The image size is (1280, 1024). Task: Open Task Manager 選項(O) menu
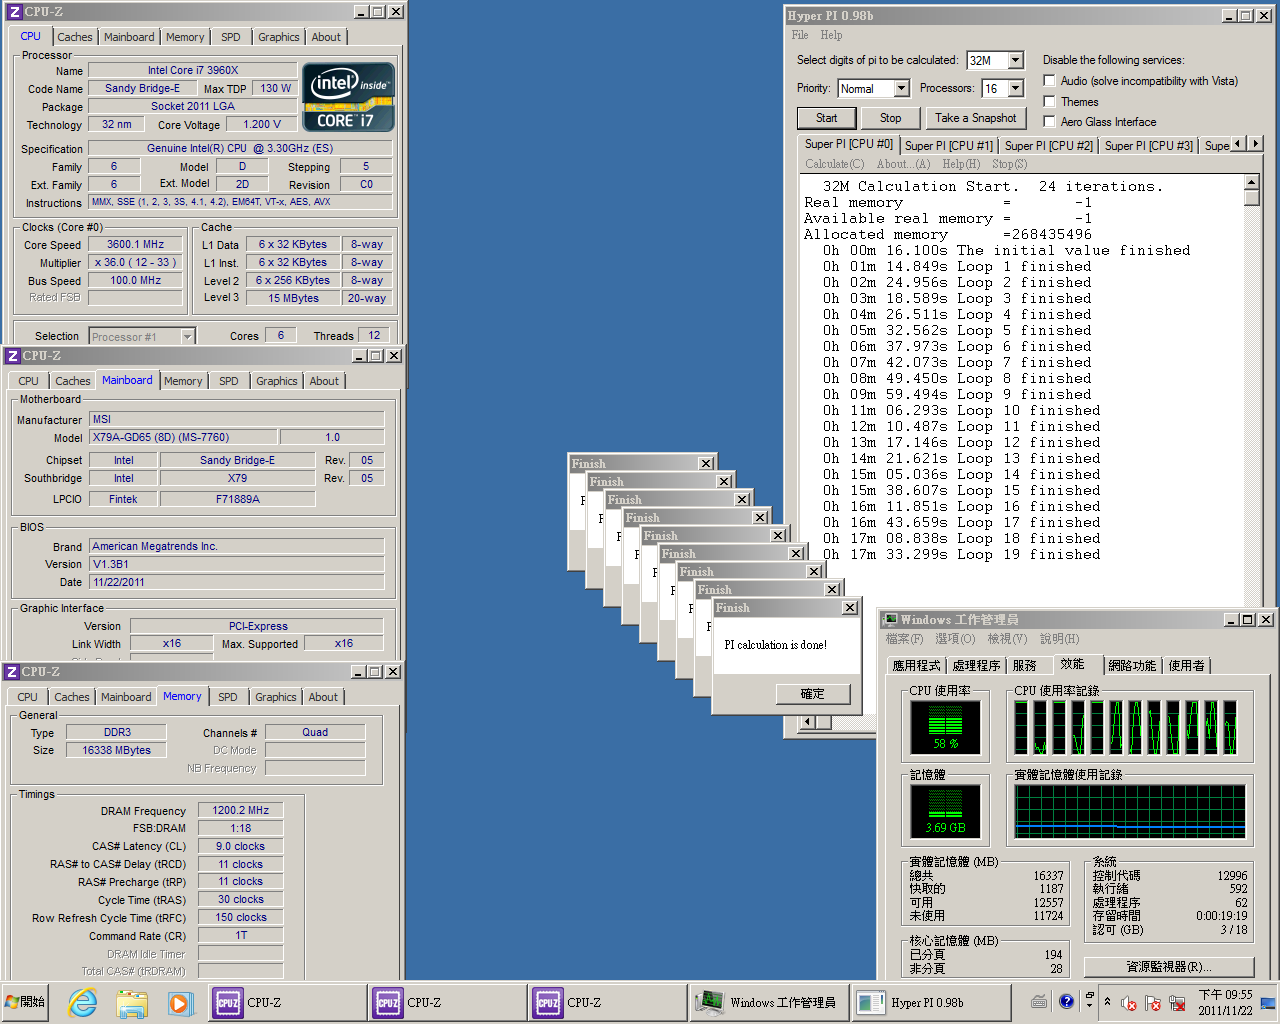click(x=954, y=639)
